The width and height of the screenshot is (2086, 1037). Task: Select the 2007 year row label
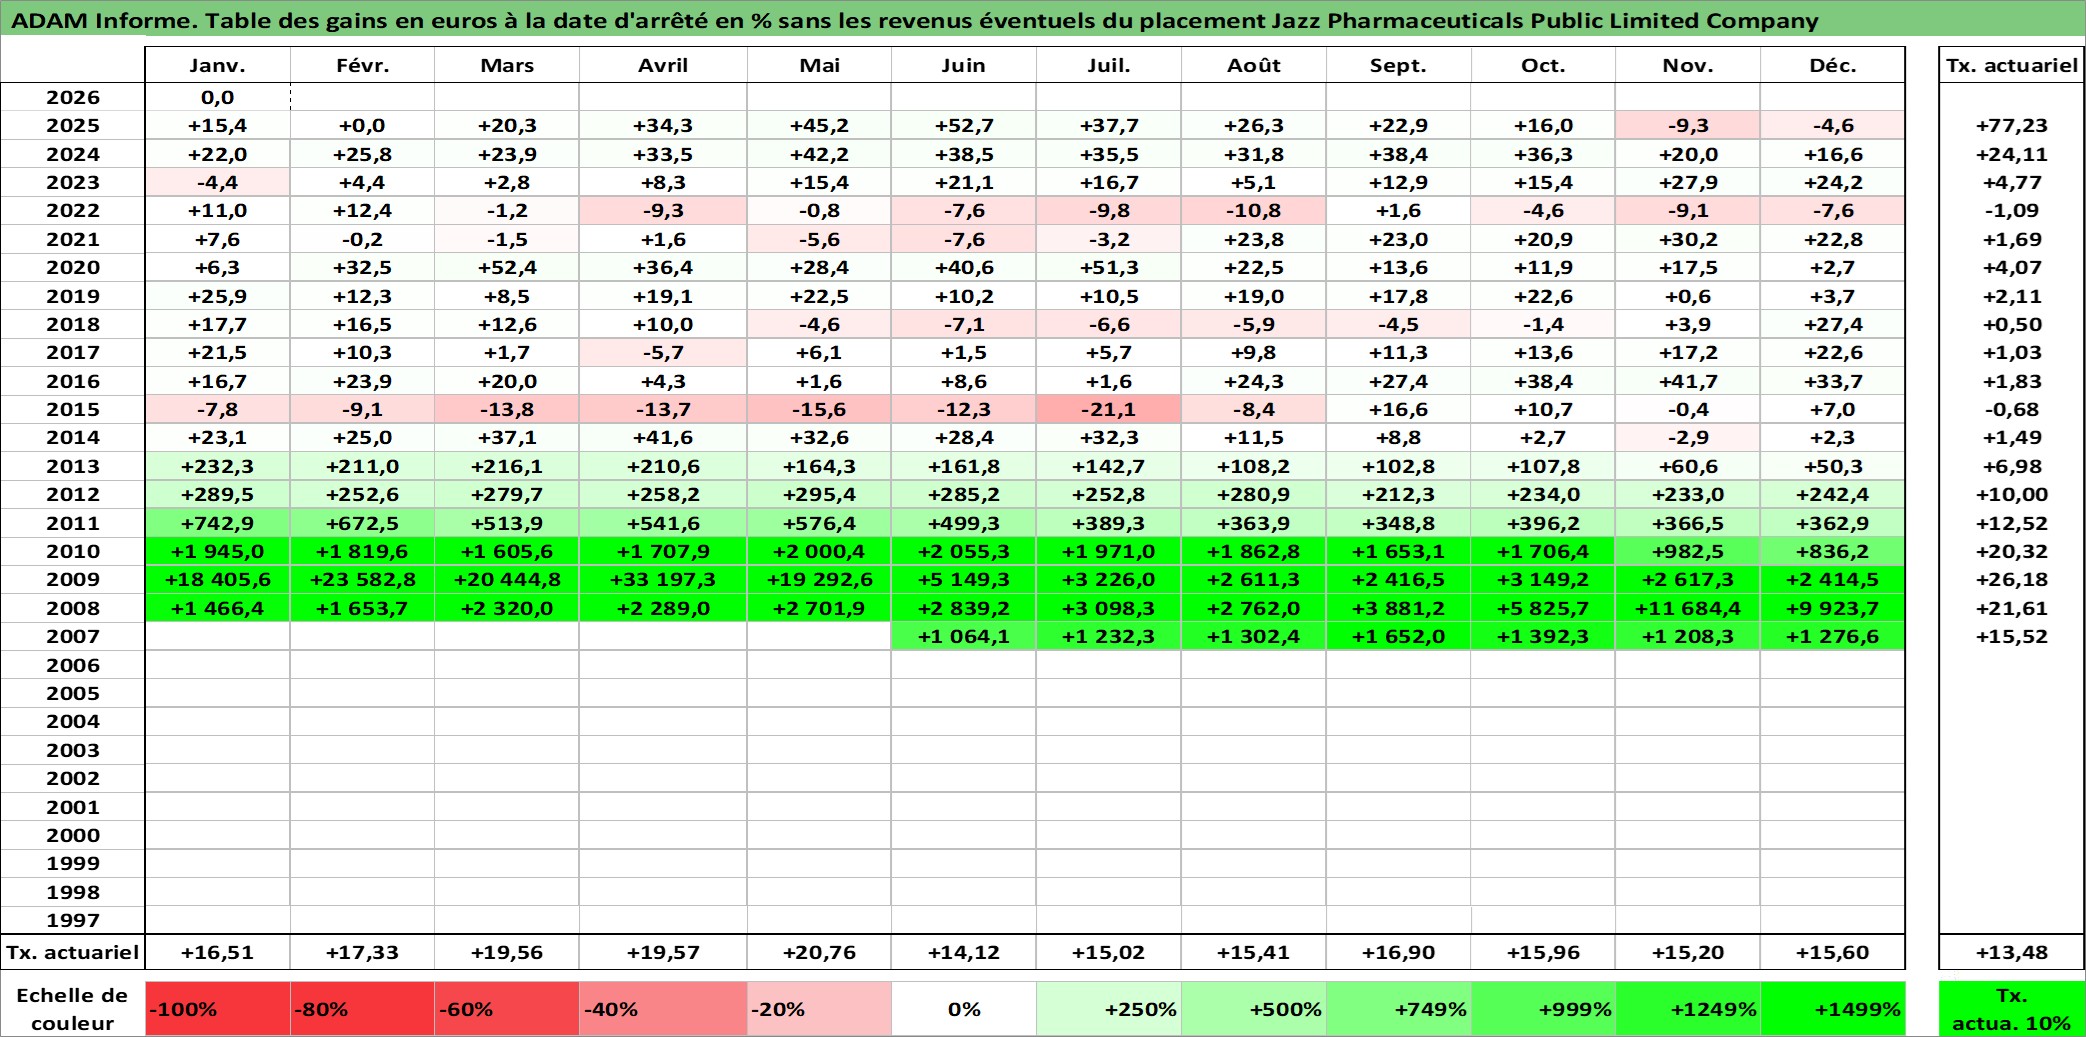73,636
